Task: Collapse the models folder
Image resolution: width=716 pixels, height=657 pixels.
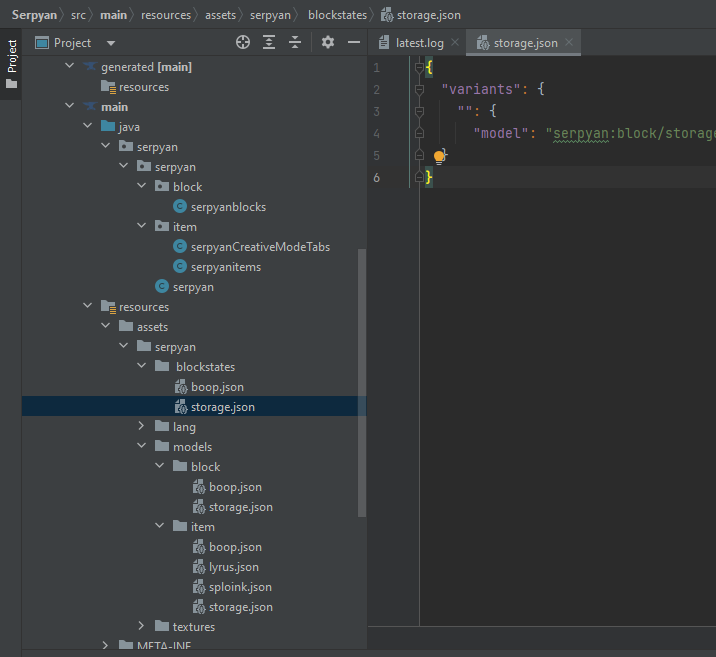Action: [142, 446]
